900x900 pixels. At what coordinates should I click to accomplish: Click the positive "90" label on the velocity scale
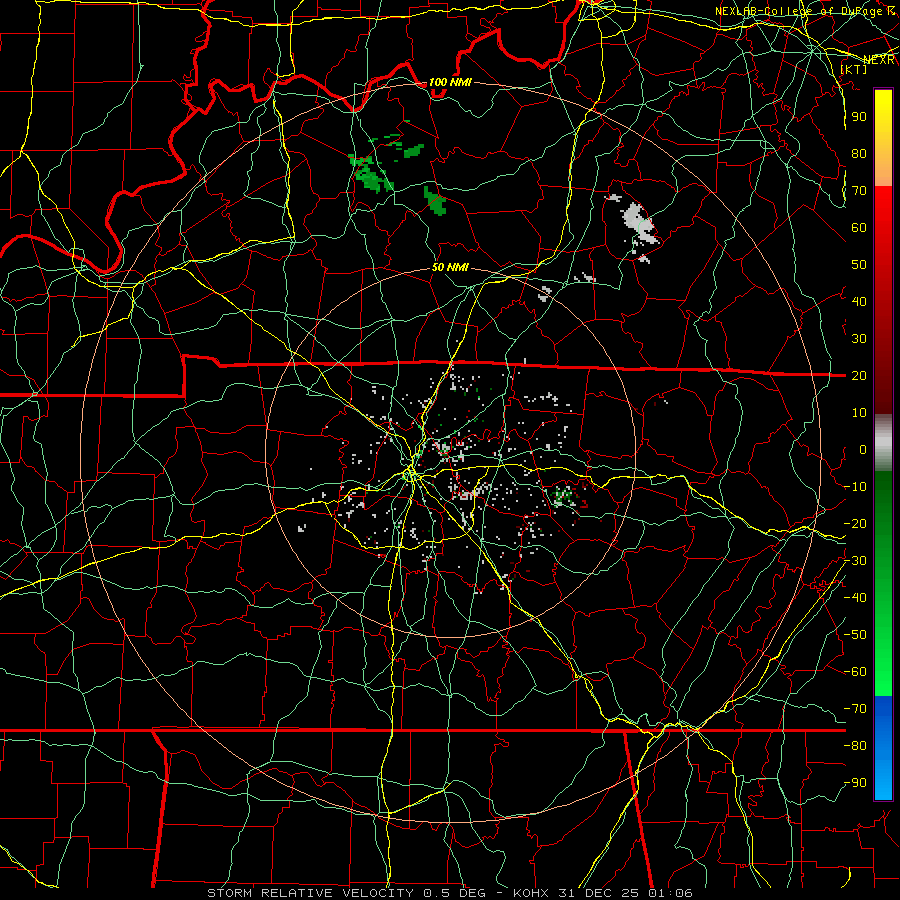[x=859, y=117]
